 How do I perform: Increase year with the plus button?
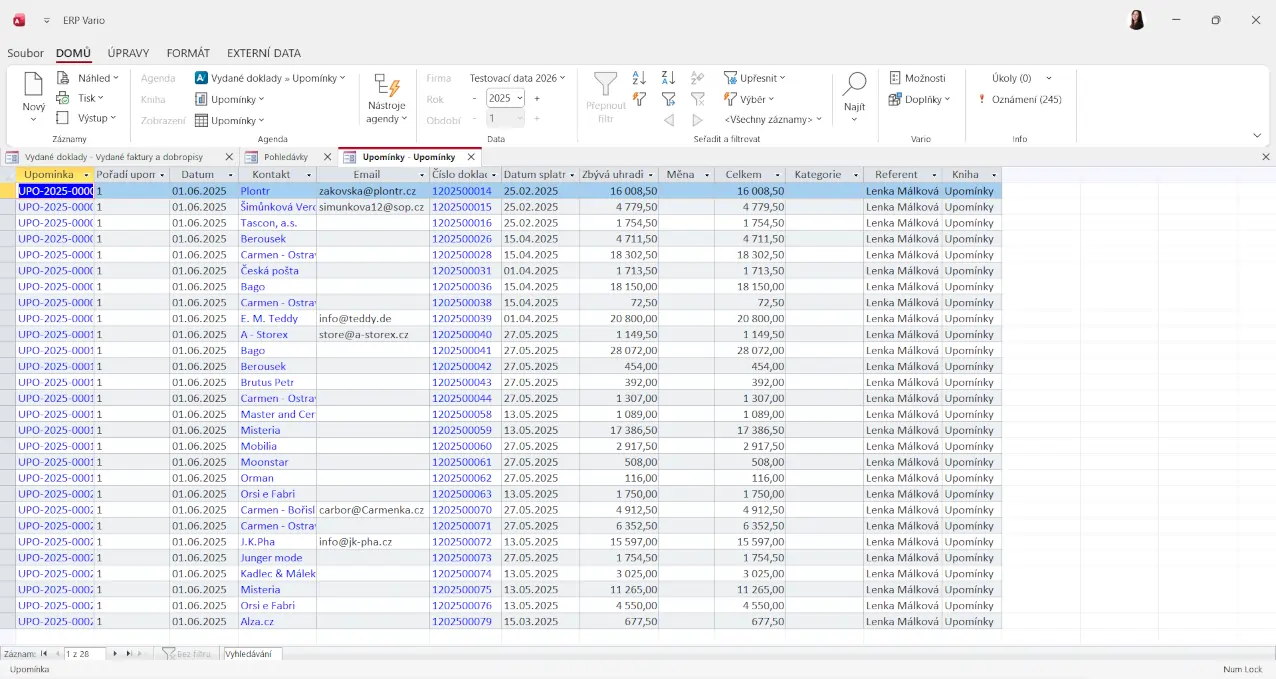[537, 99]
